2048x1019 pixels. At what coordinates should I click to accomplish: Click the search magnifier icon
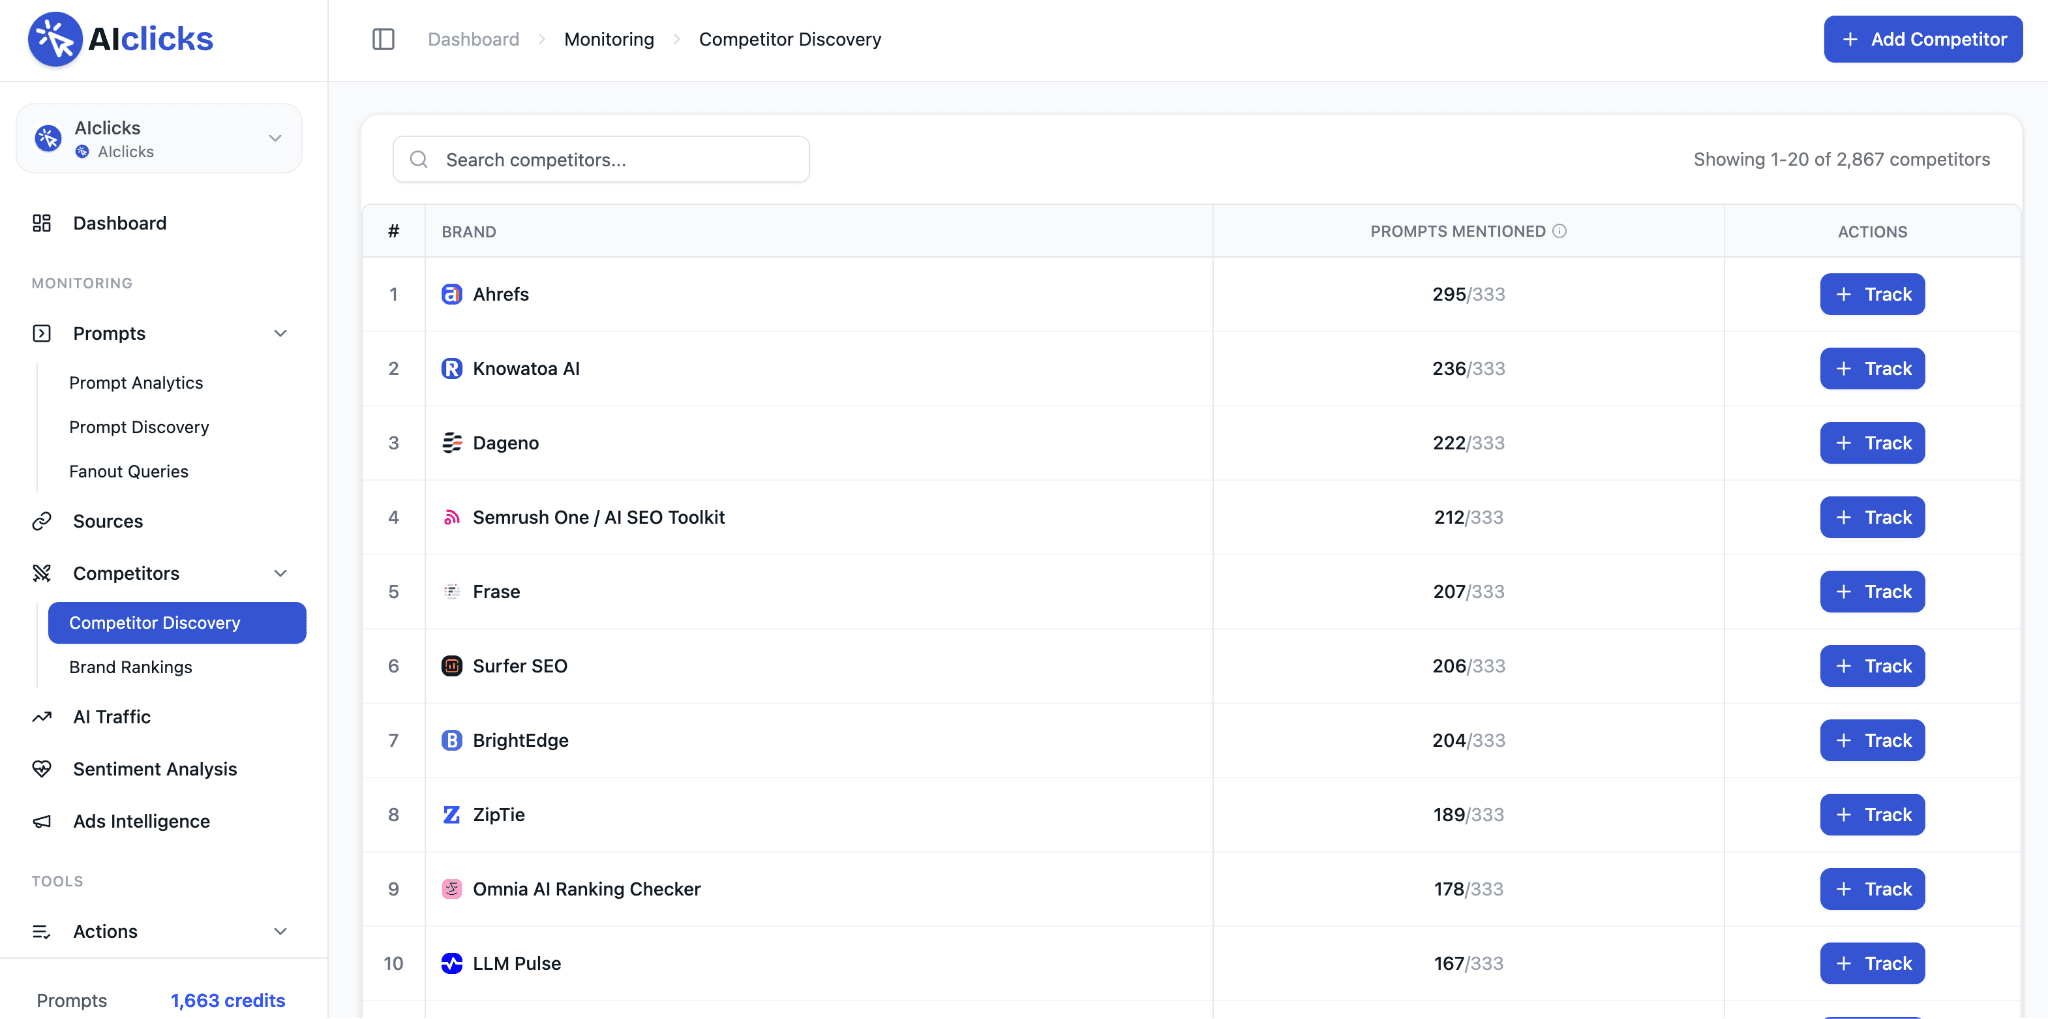[x=419, y=159]
